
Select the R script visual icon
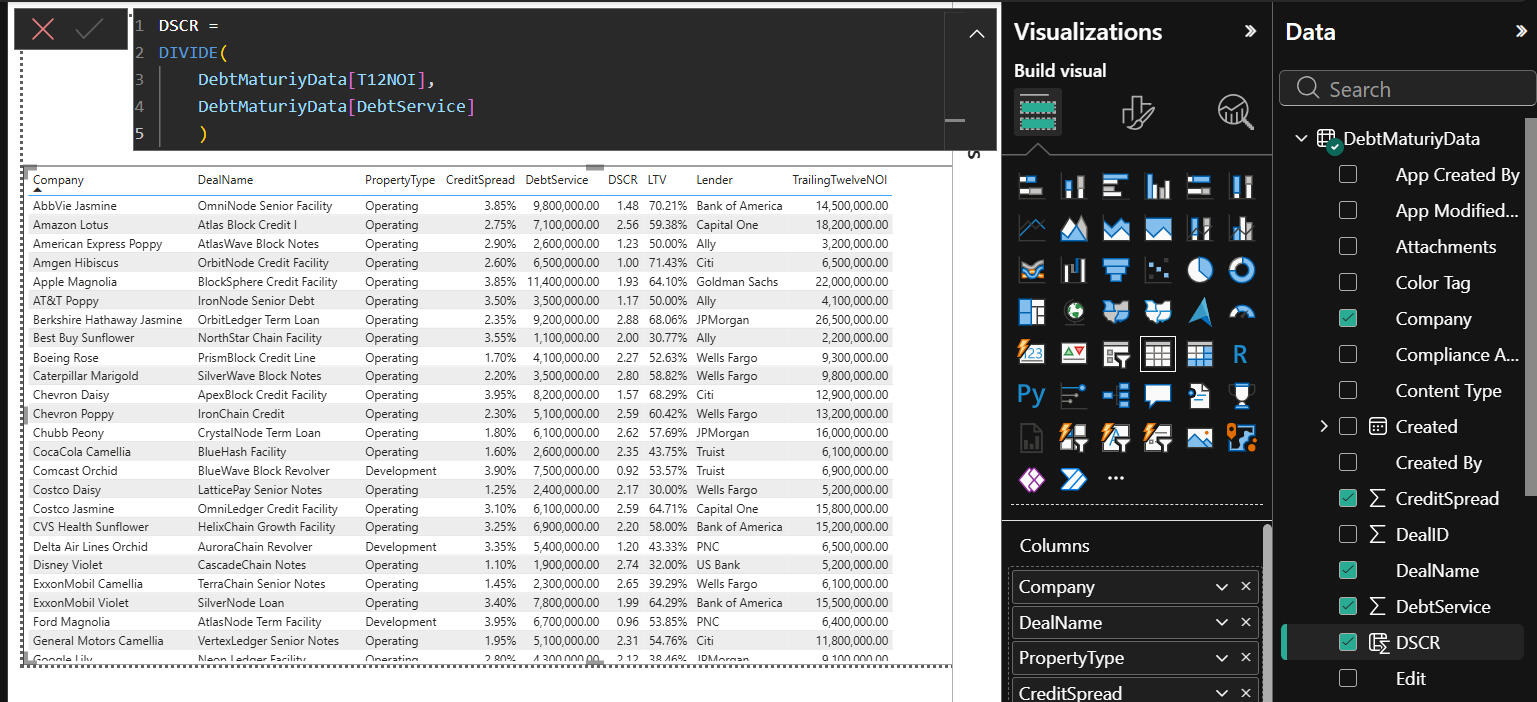1242,354
